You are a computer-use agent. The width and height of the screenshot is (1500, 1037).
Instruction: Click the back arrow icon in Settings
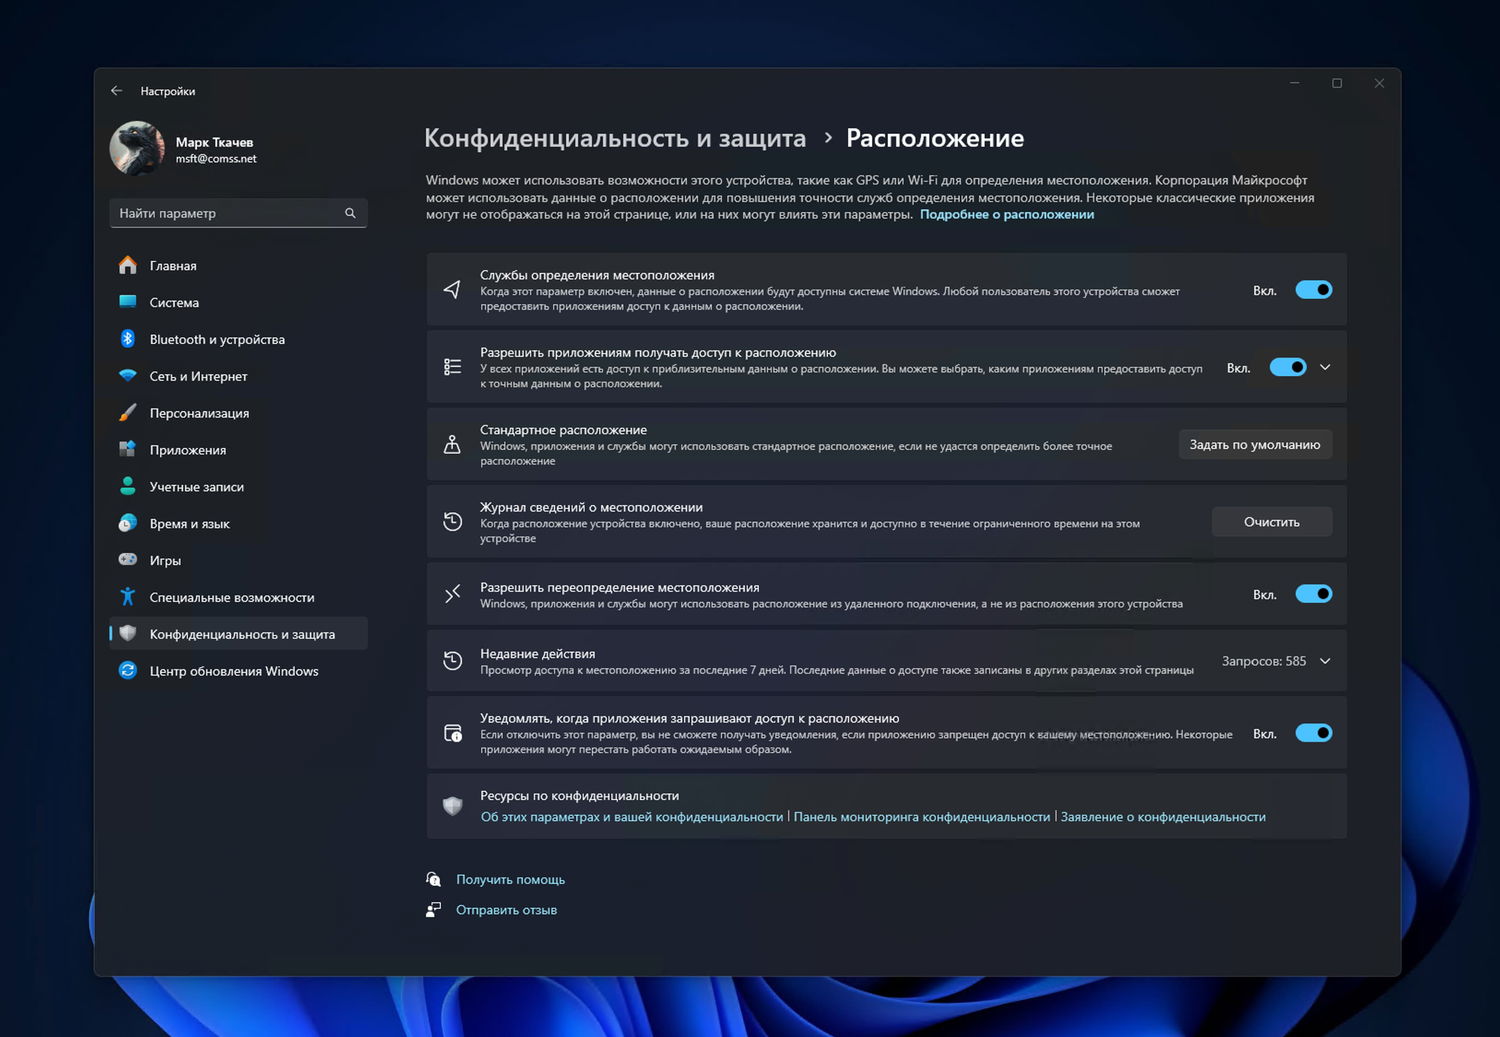[x=117, y=91]
